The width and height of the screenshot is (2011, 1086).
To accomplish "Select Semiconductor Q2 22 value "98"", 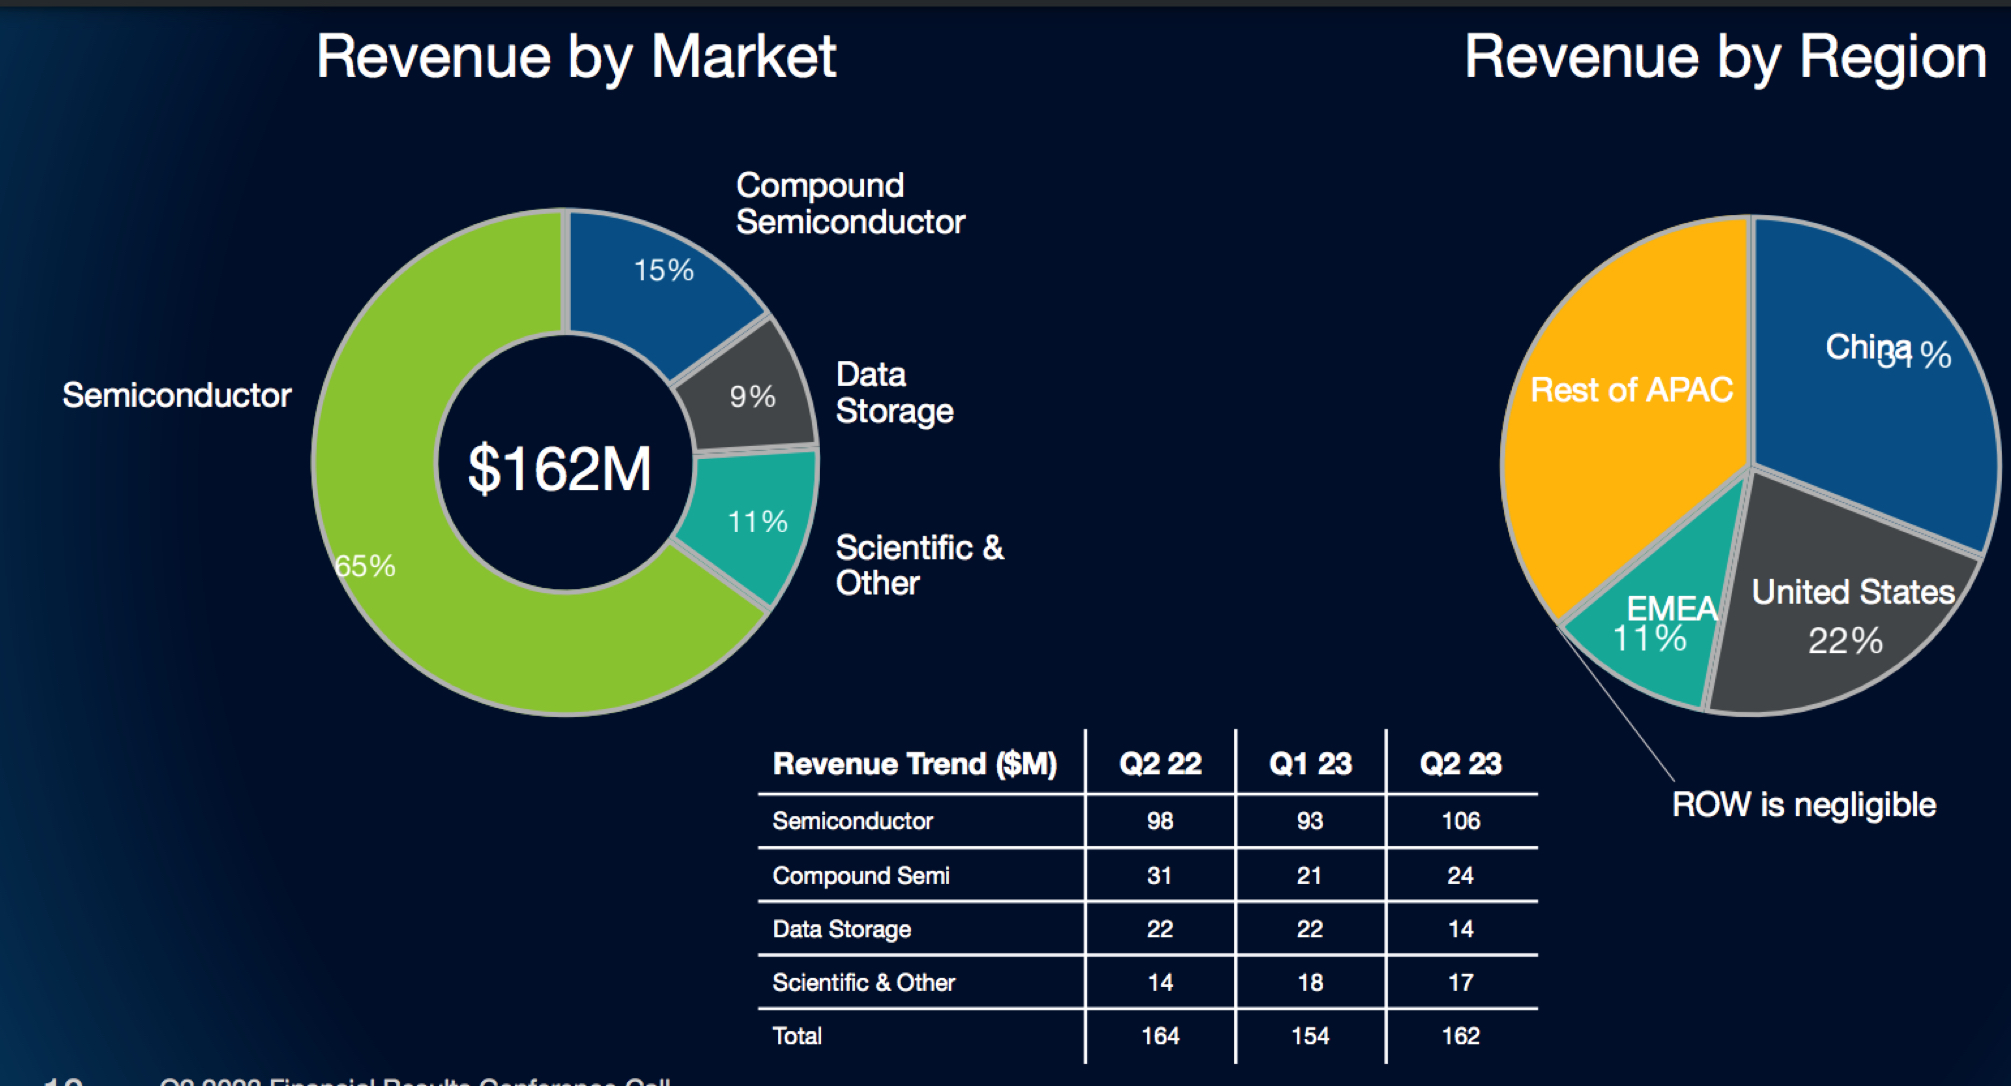I will pyautogui.click(x=1160, y=821).
